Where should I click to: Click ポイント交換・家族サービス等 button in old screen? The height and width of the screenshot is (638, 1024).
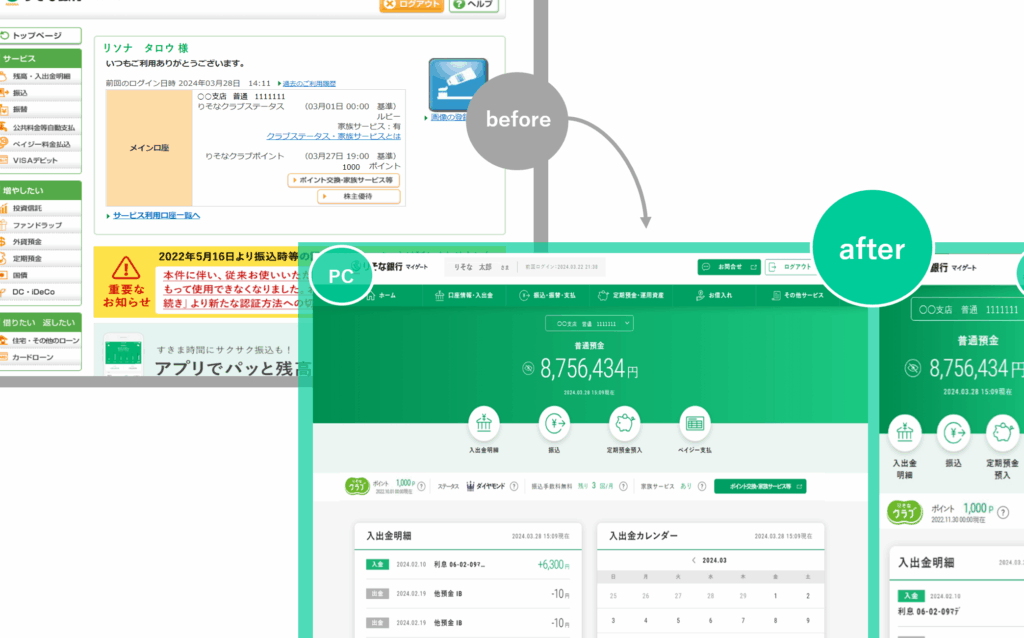tap(344, 180)
